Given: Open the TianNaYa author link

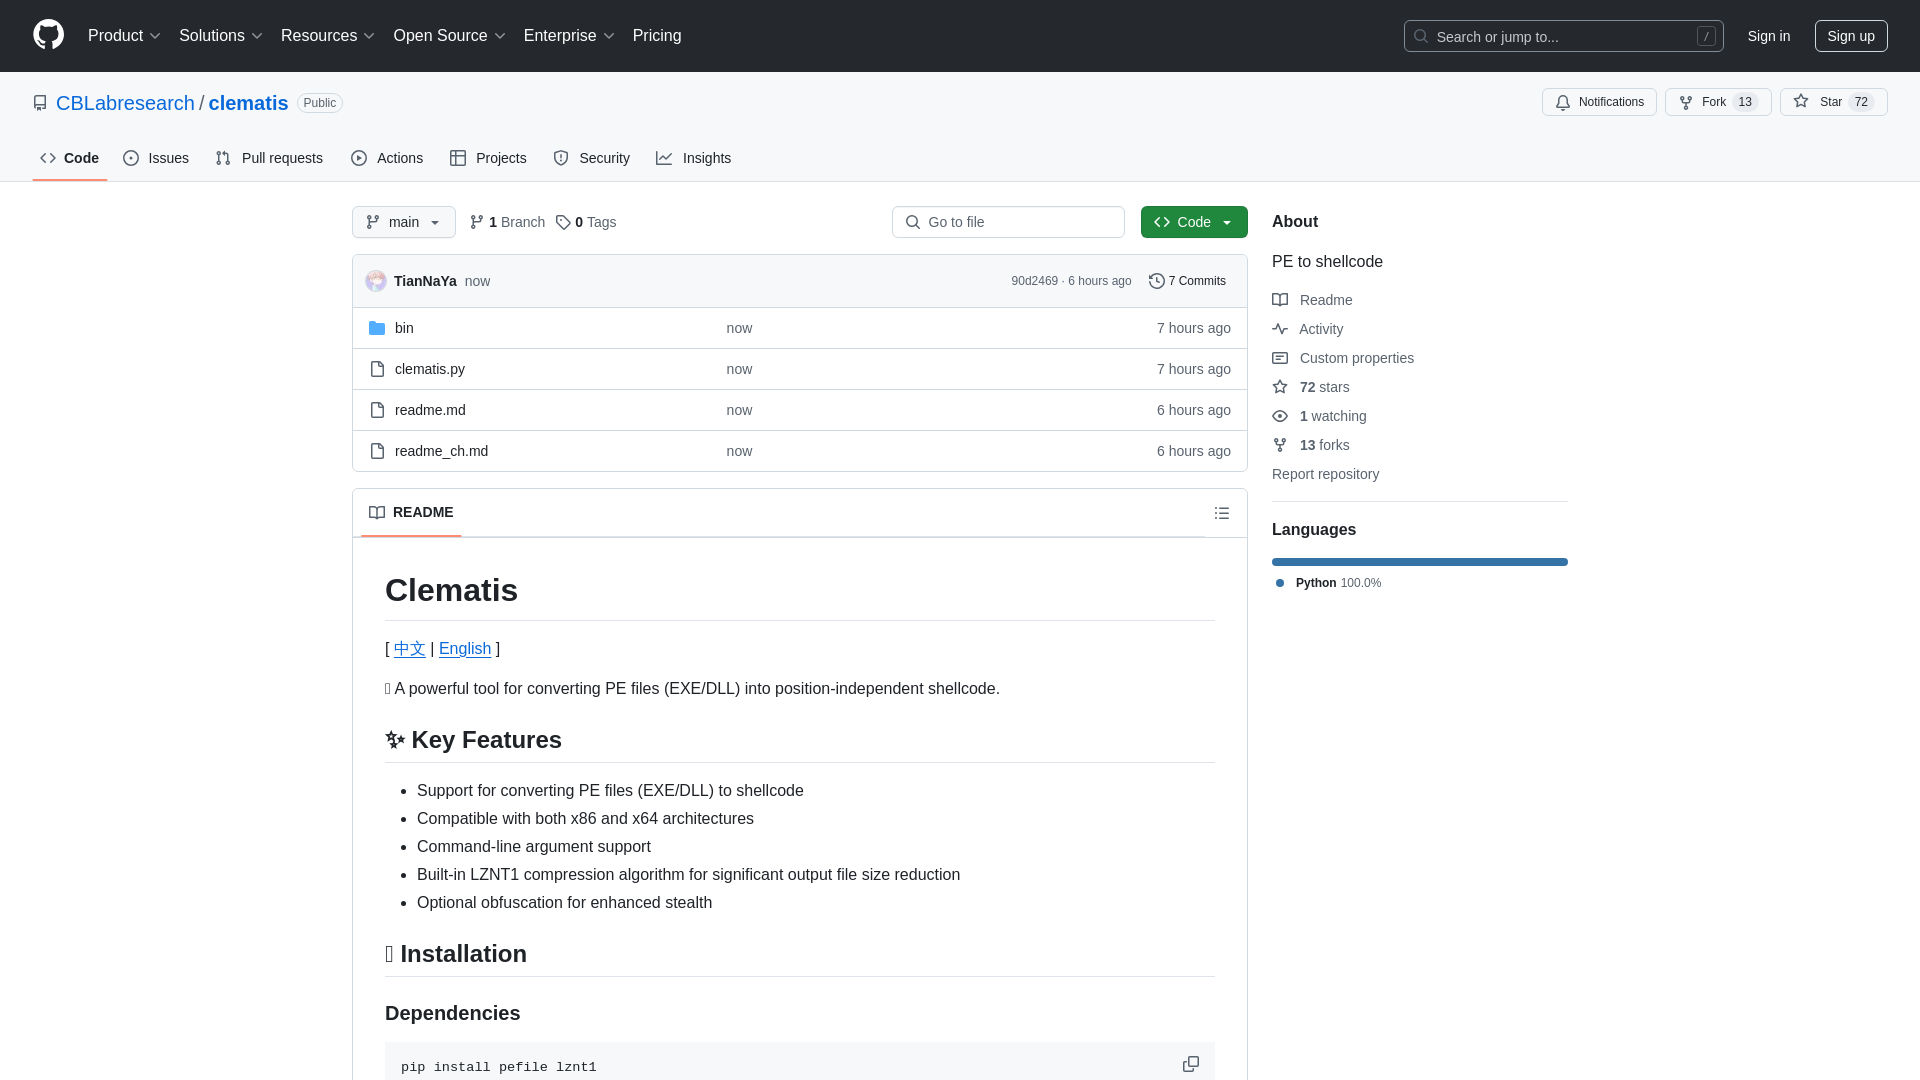Looking at the screenshot, I should 425,281.
